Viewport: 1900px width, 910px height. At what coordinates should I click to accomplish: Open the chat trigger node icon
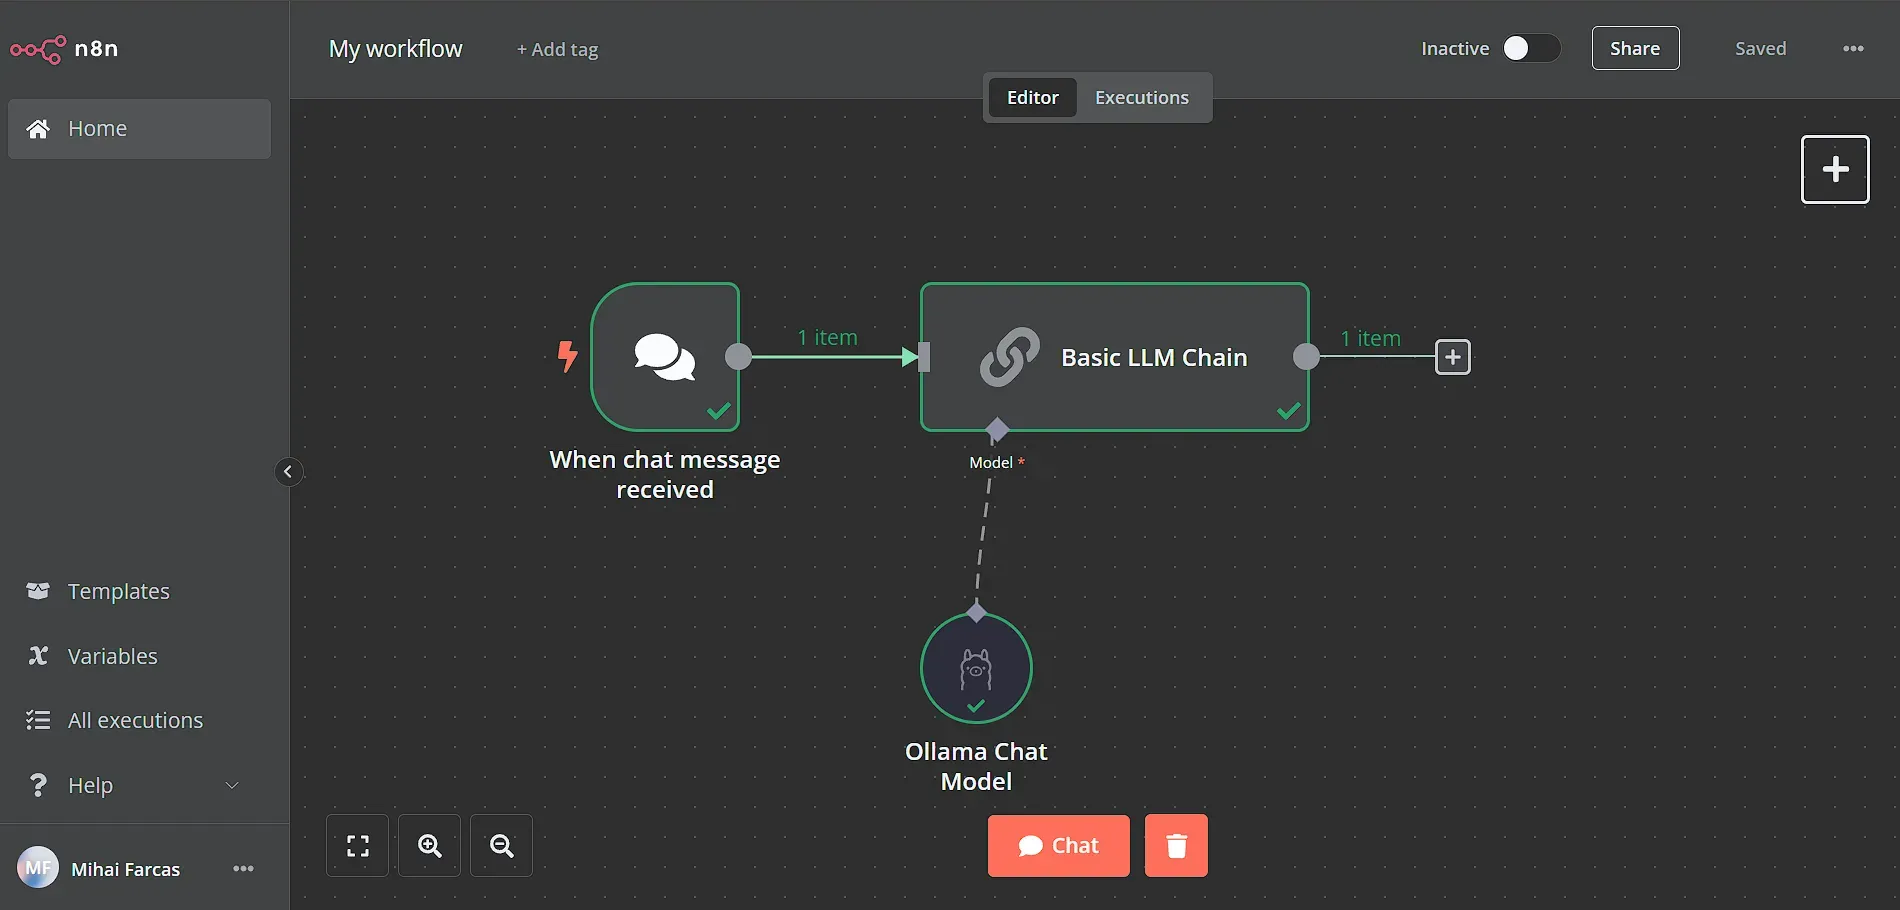[x=664, y=356]
